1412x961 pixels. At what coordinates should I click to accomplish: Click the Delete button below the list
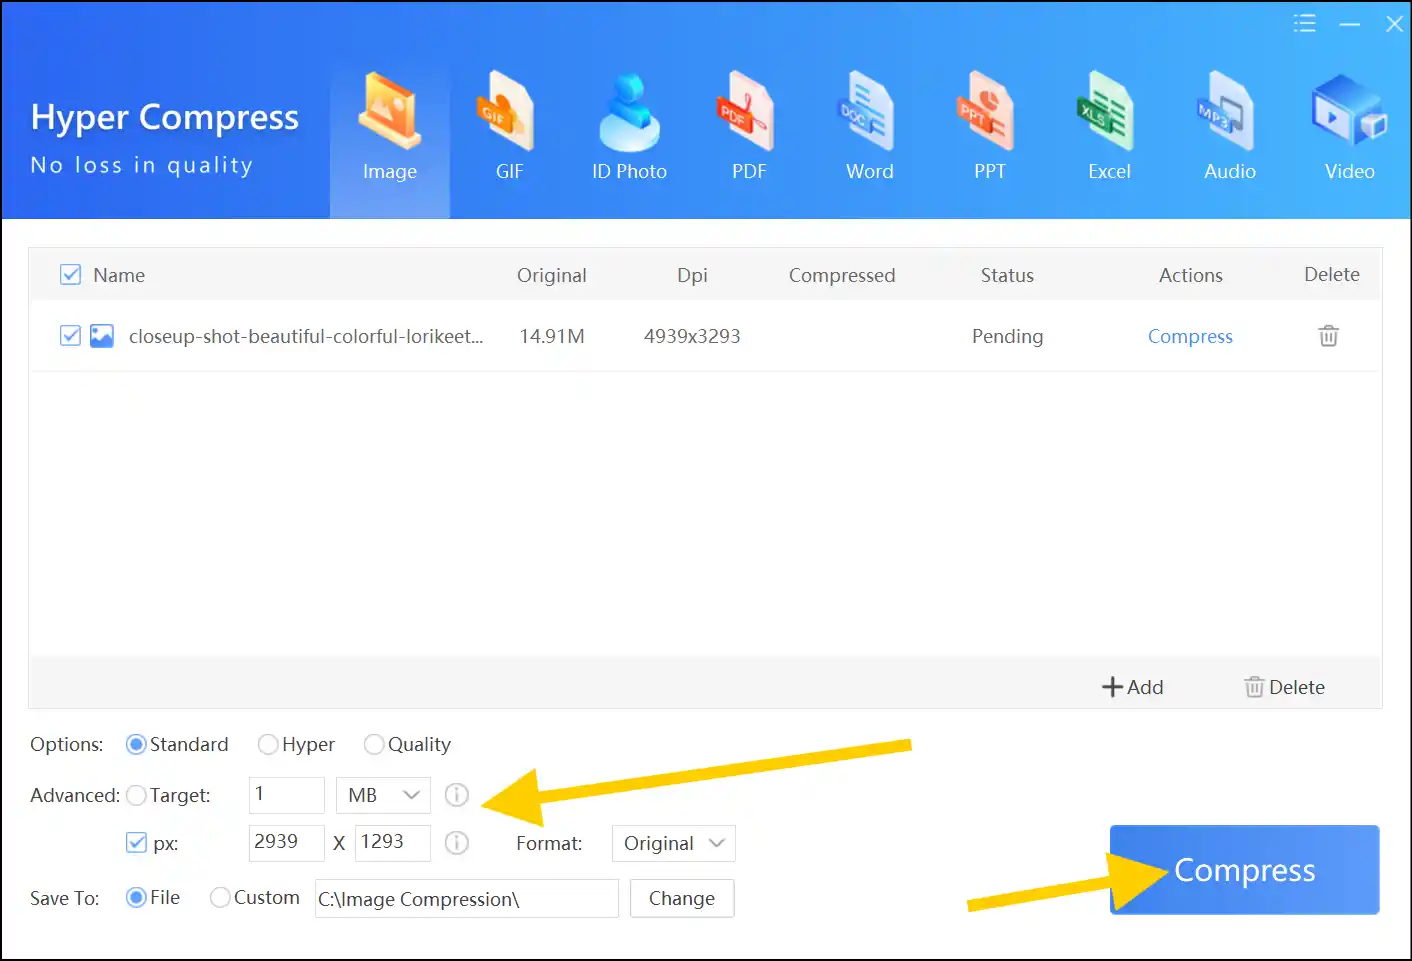1284,687
